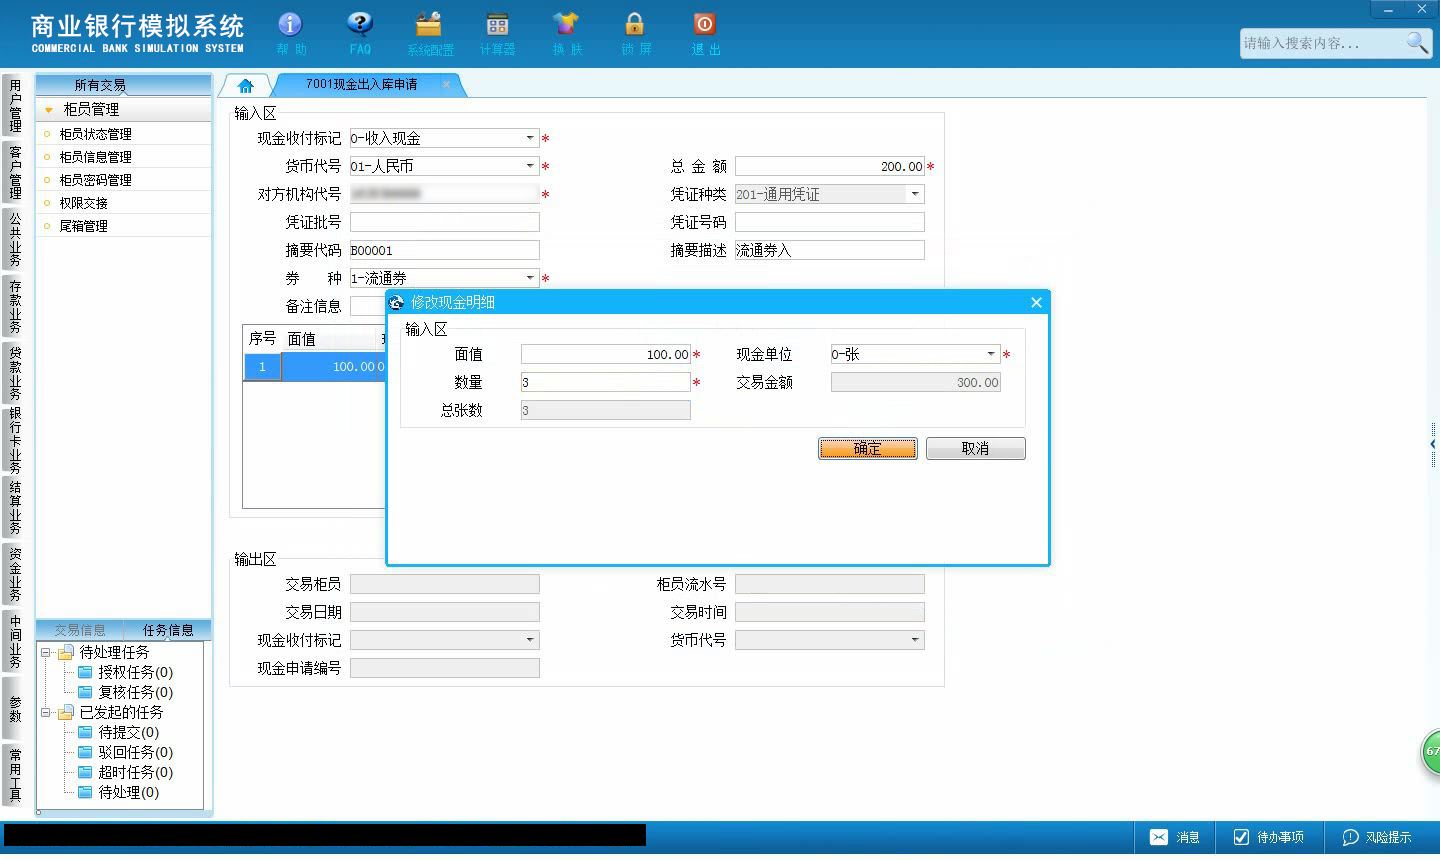Open 待办事项 in the status bar
This screenshot has width=1440, height=860.
click(x=1268, y=837)
